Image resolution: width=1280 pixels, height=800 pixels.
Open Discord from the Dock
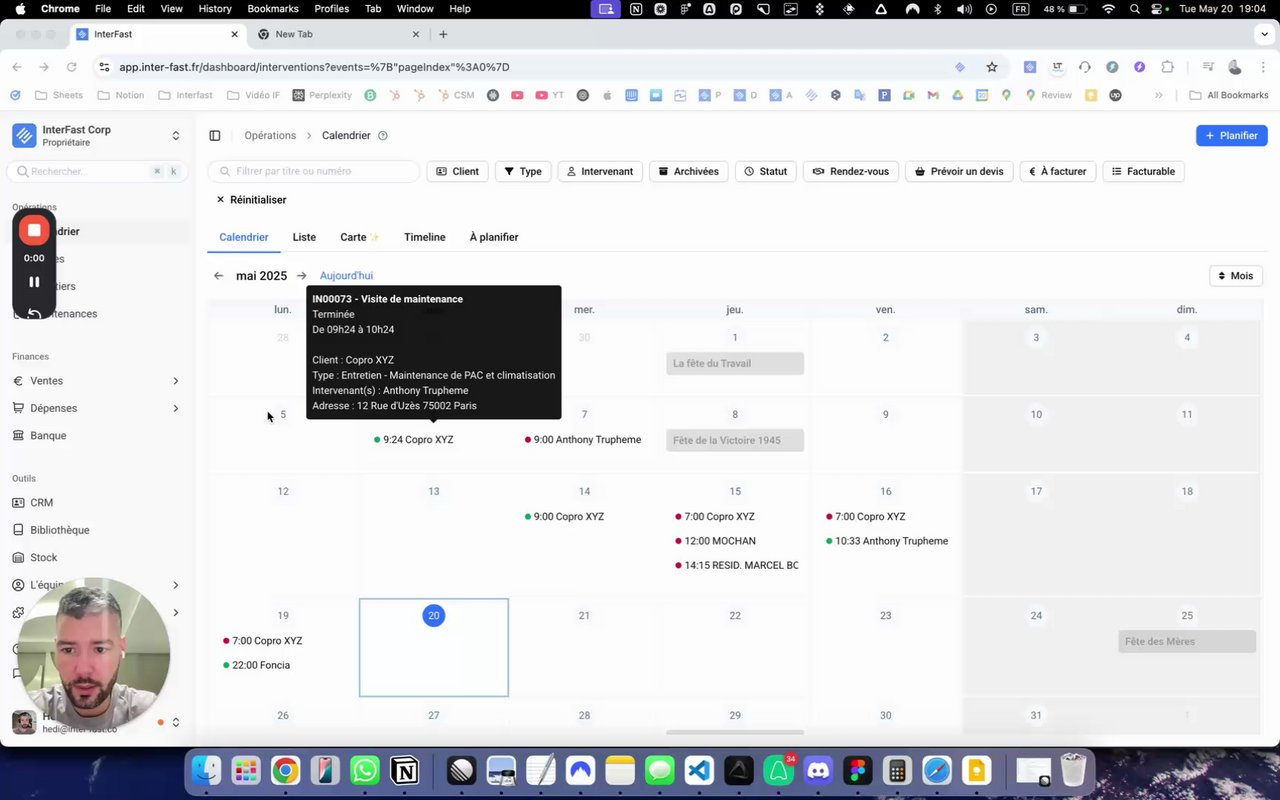818,771
